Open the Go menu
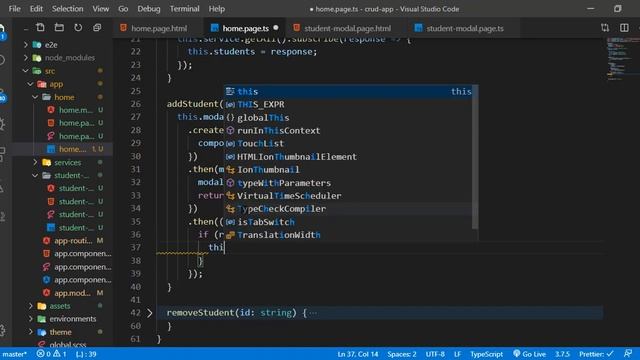640x360 pixels. (x=123, y=9)
